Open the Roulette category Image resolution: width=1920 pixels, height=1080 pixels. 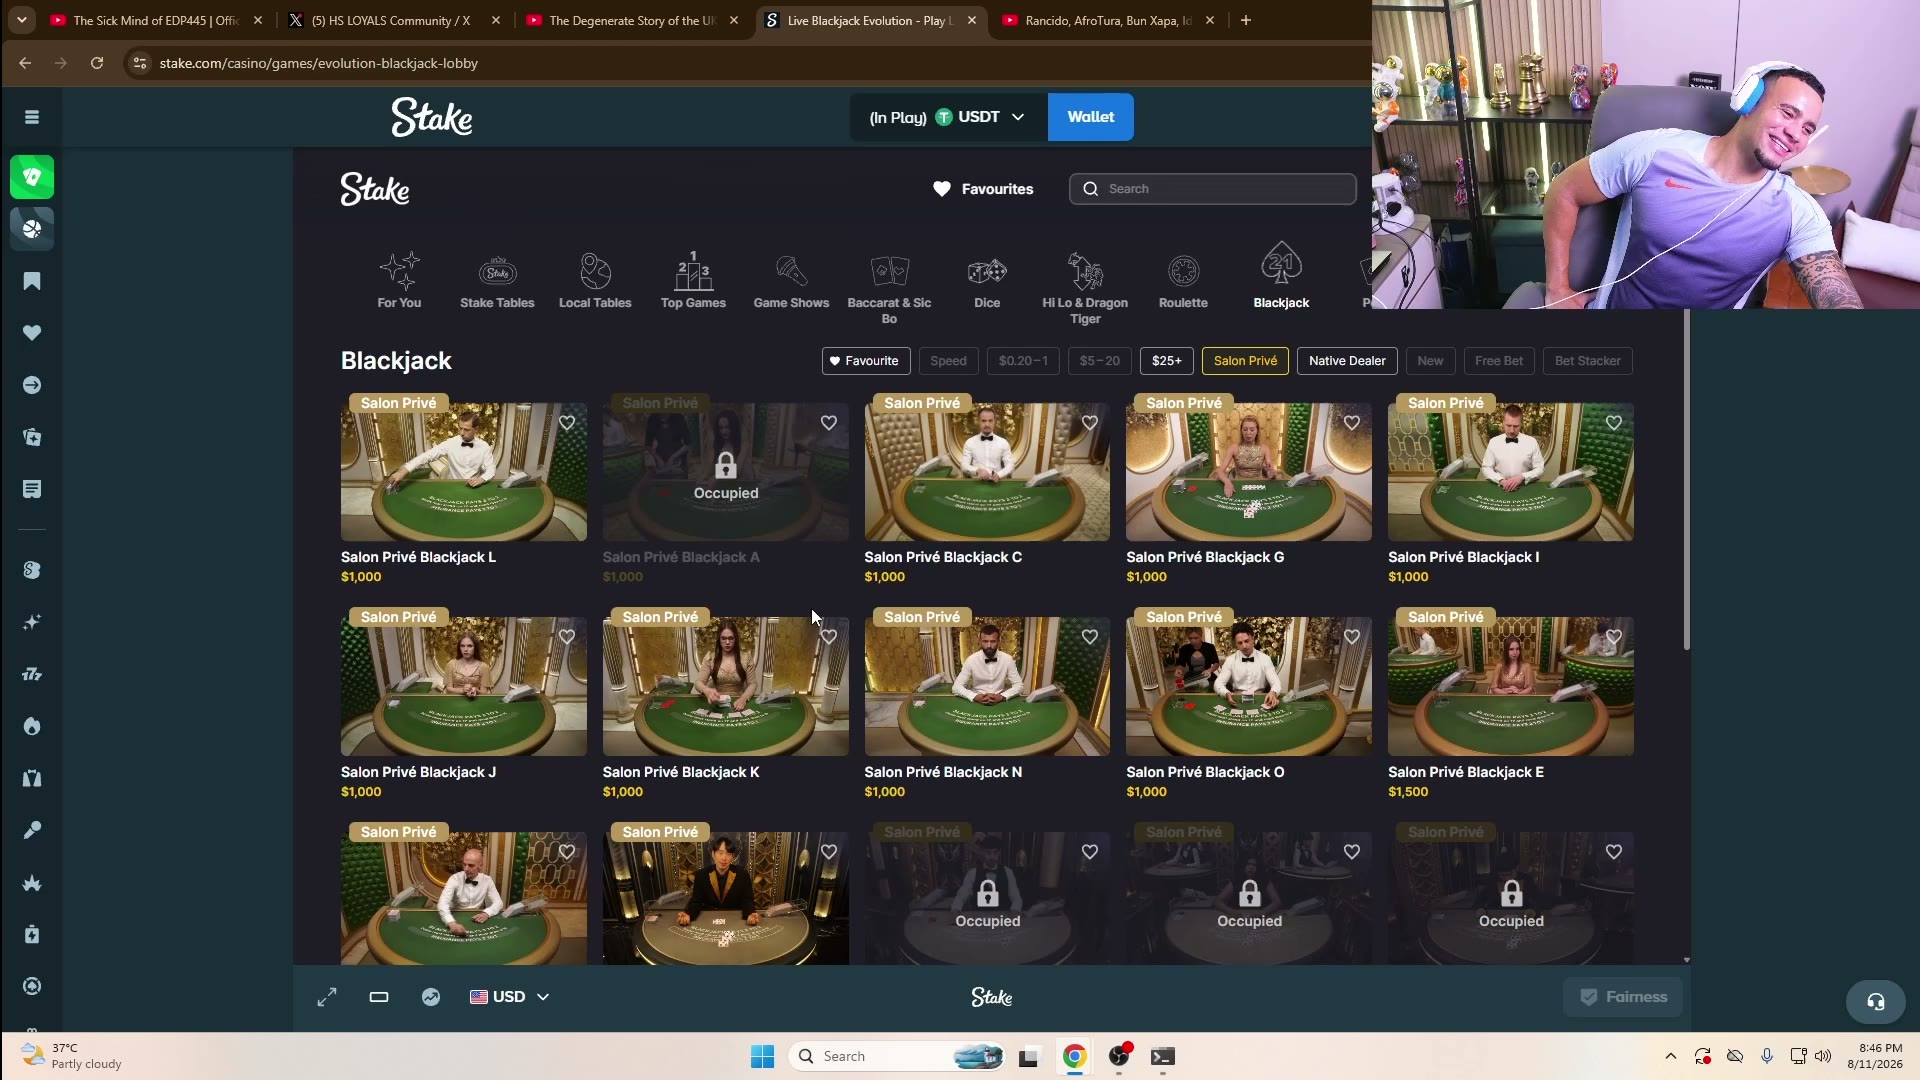[1183, 280]
